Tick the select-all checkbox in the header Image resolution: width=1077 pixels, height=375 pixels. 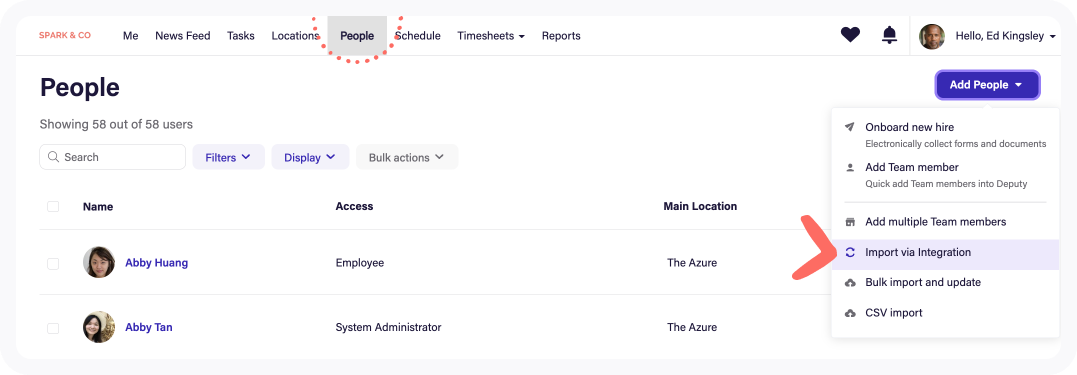53,206
